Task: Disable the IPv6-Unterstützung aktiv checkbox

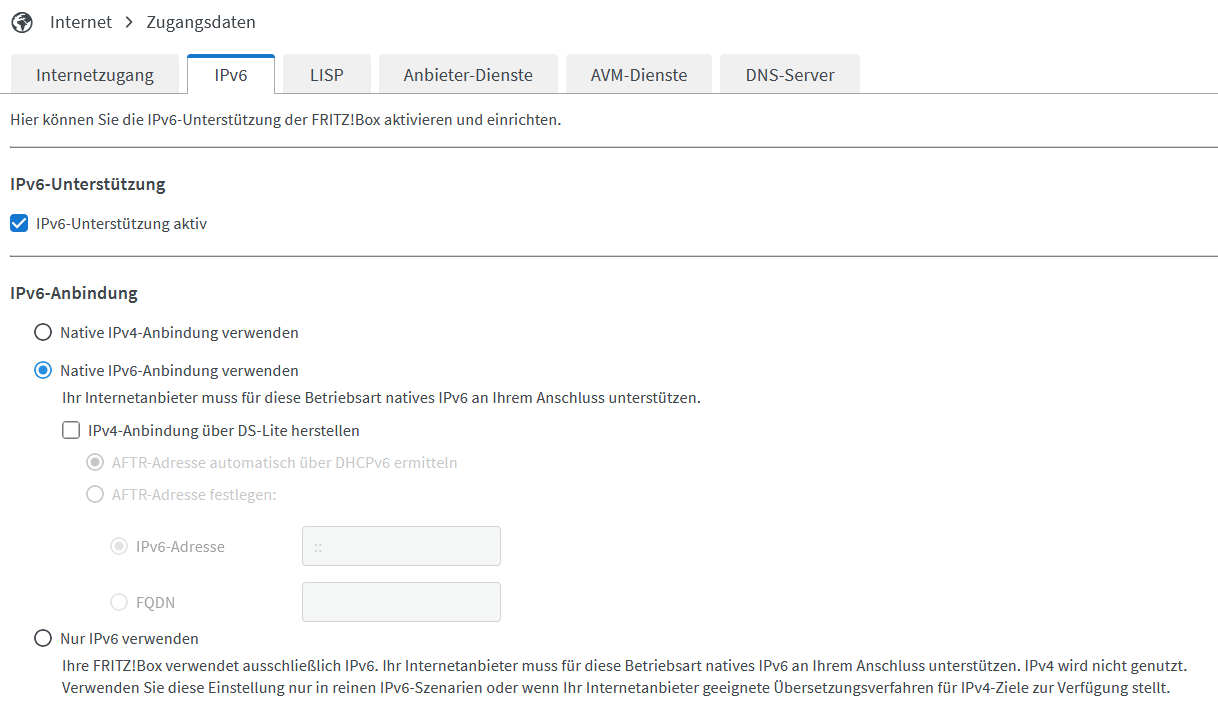Action: point(19,224)
